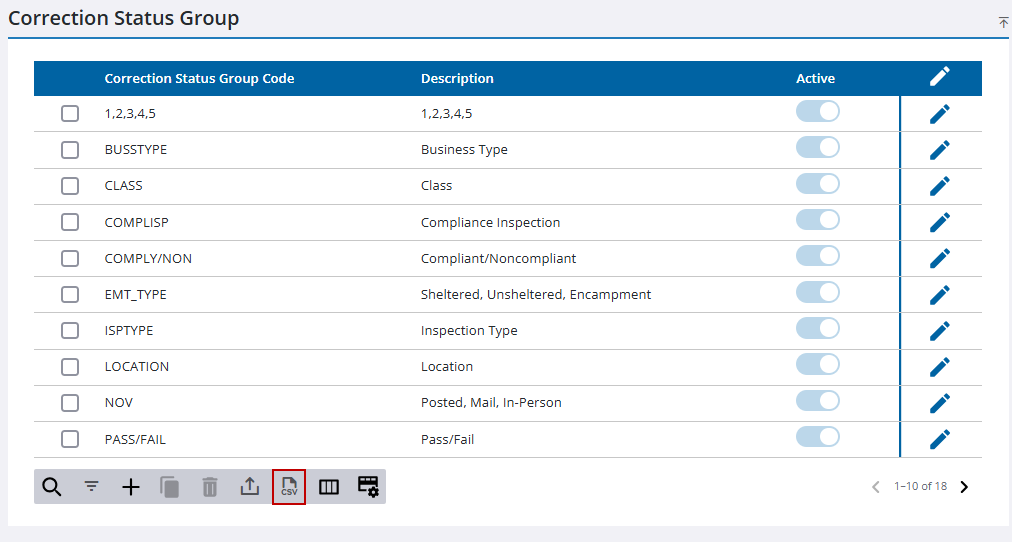Screen dimensions: 1012x542
Task: Disable Active toggle for PASS/FAIL
Action: [x=817, y=437]
